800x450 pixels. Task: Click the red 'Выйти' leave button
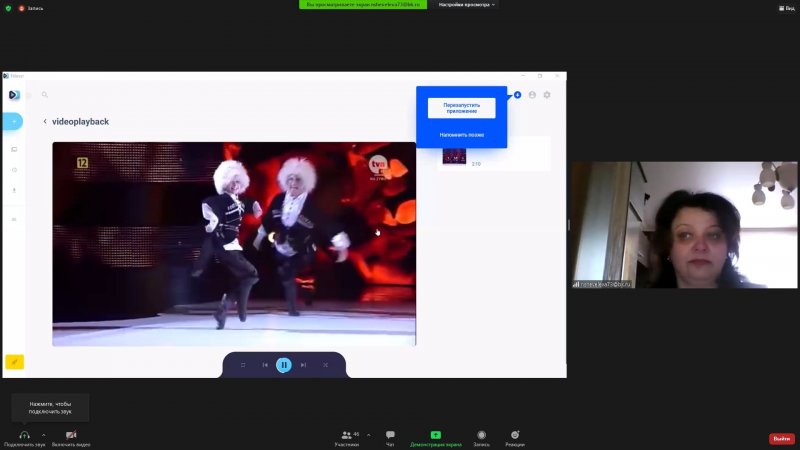pos(782,439)
